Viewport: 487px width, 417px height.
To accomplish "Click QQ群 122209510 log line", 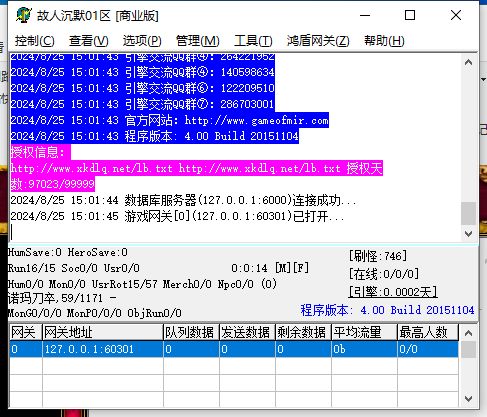I will (143, 88).
